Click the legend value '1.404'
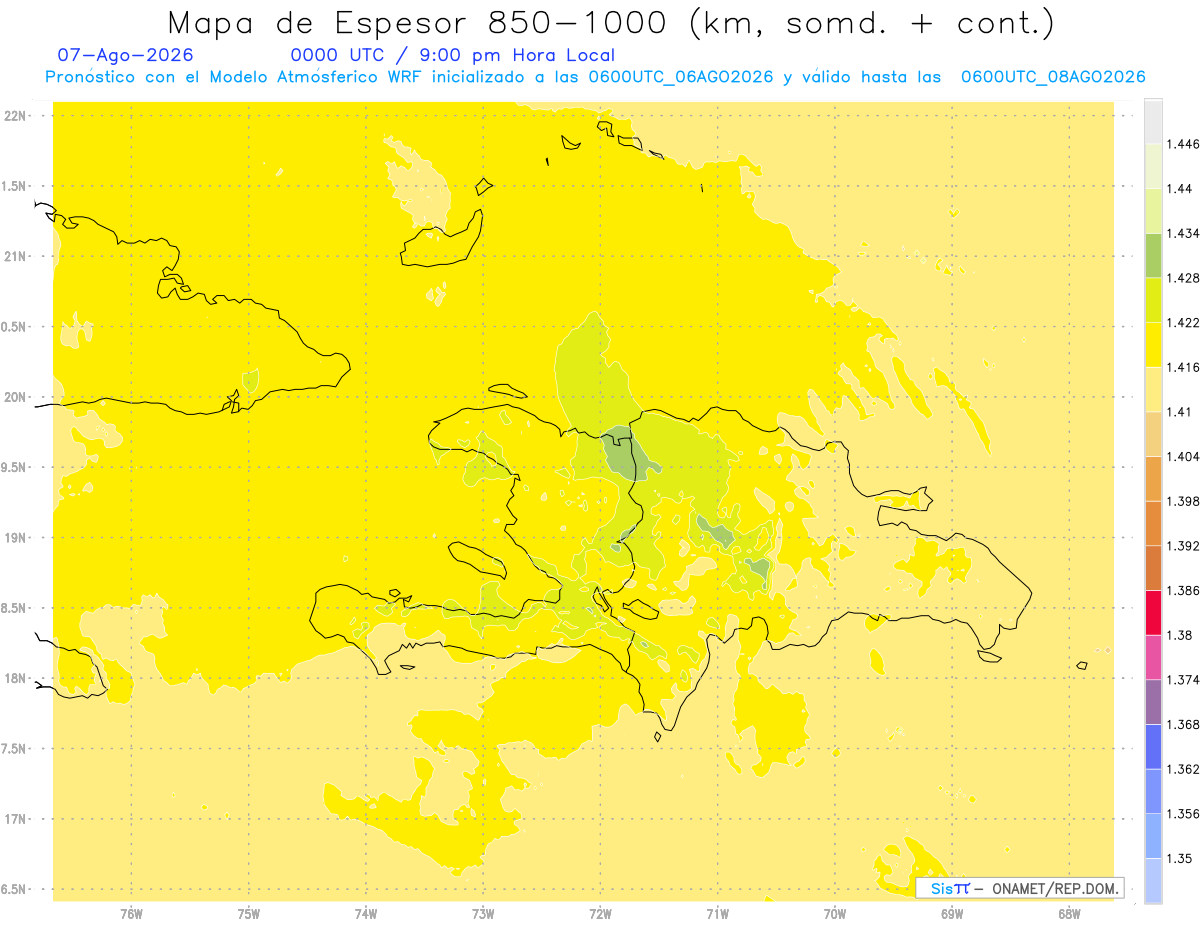Image resolution: width=1200 pixels, height=927 pixels. [1183, 456]
